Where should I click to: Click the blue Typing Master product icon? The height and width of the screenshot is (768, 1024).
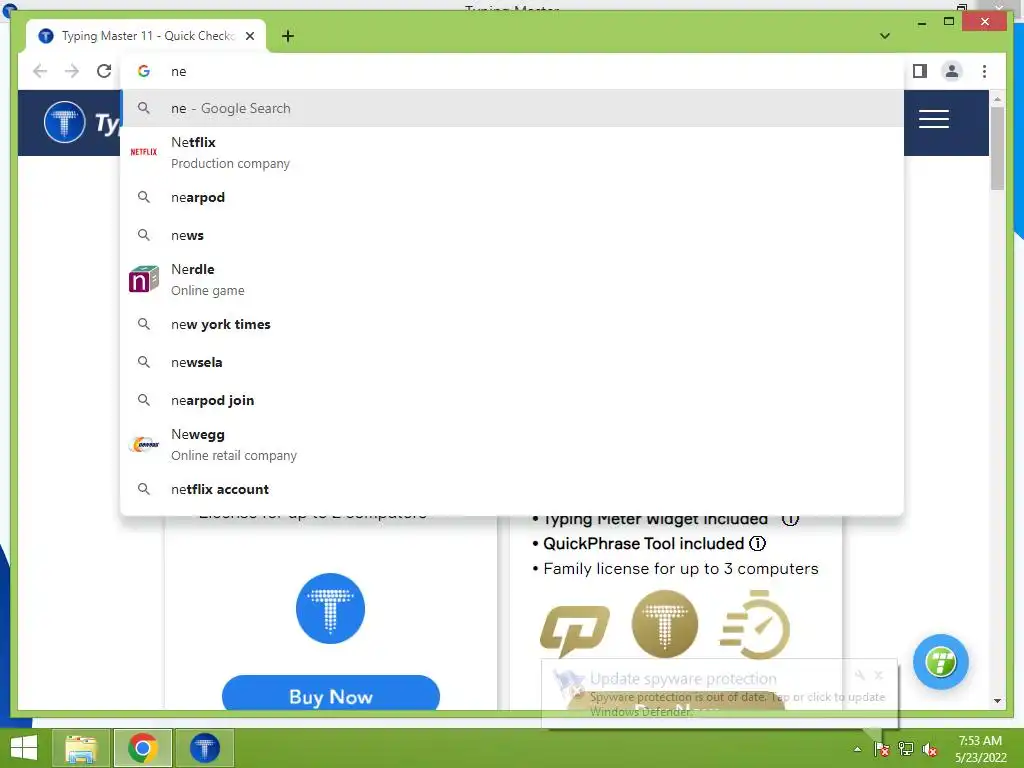[x=330, y=609]
